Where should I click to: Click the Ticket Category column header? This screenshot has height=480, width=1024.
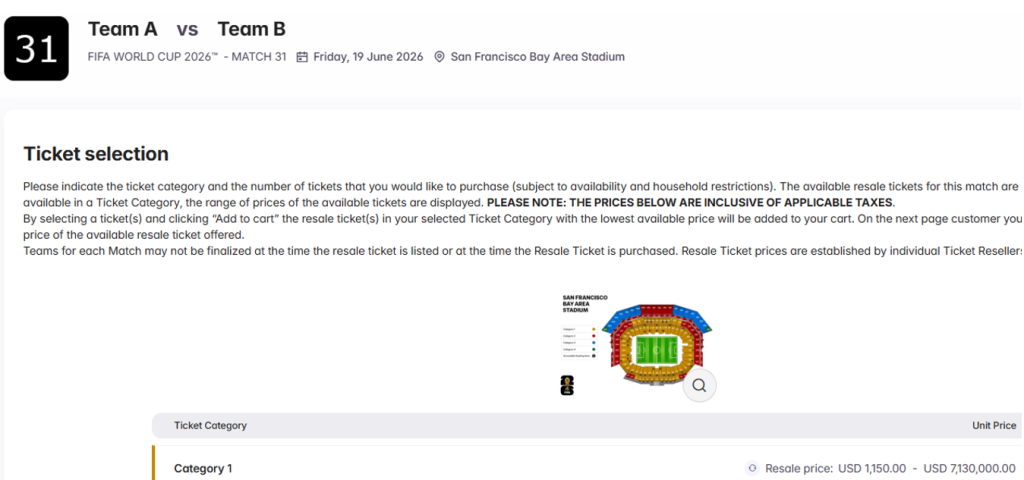coord(210,425)
